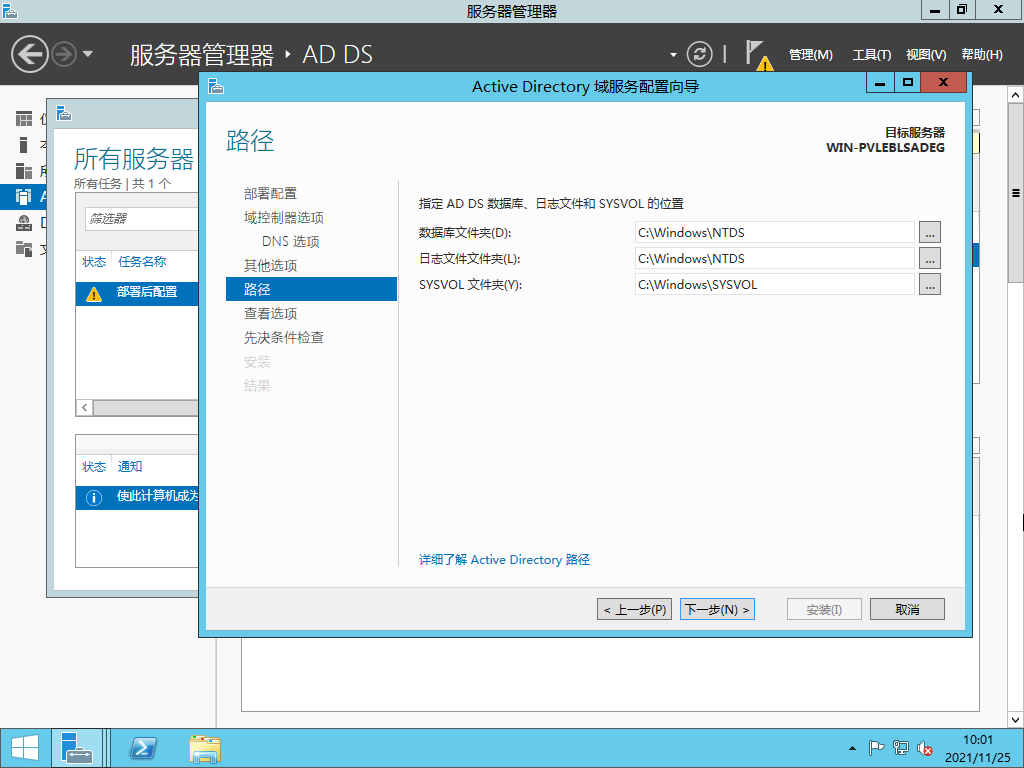Open the notifications flag with warning
The width and height of the screenshot is (1024, 768).
click(759, 55)
